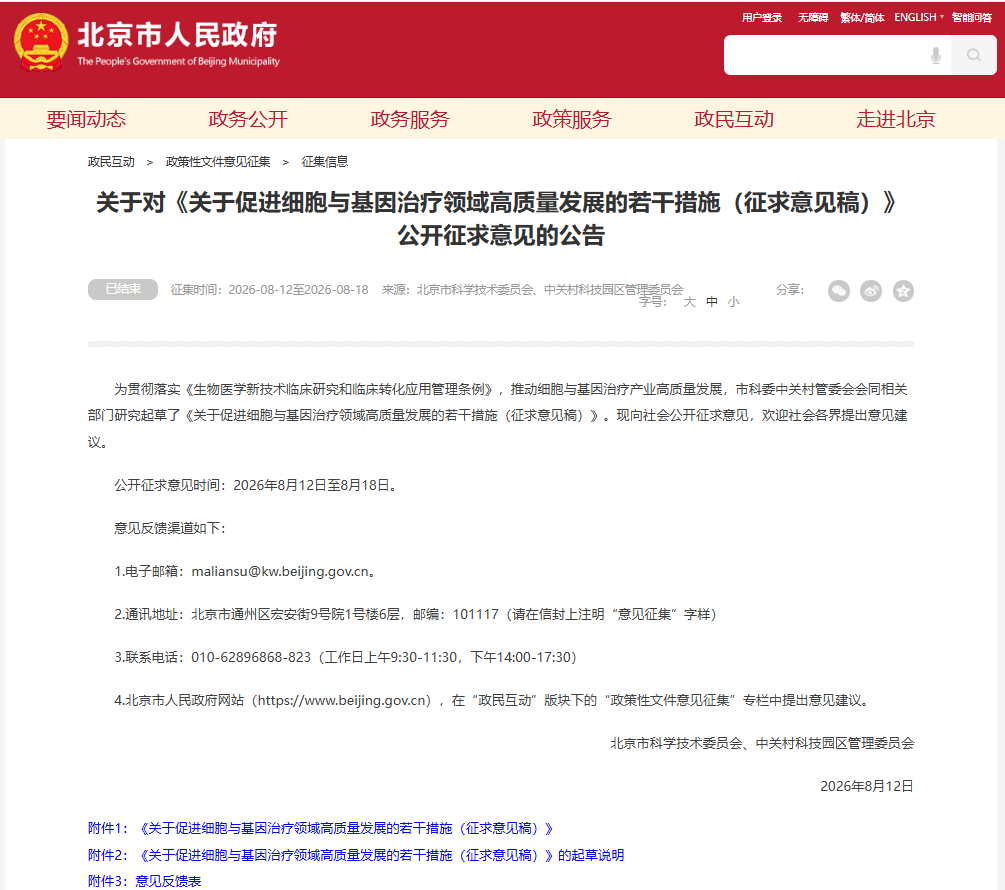The image size is (1005, 890).
Task: Set font size to 大
Action: point(690,302)
